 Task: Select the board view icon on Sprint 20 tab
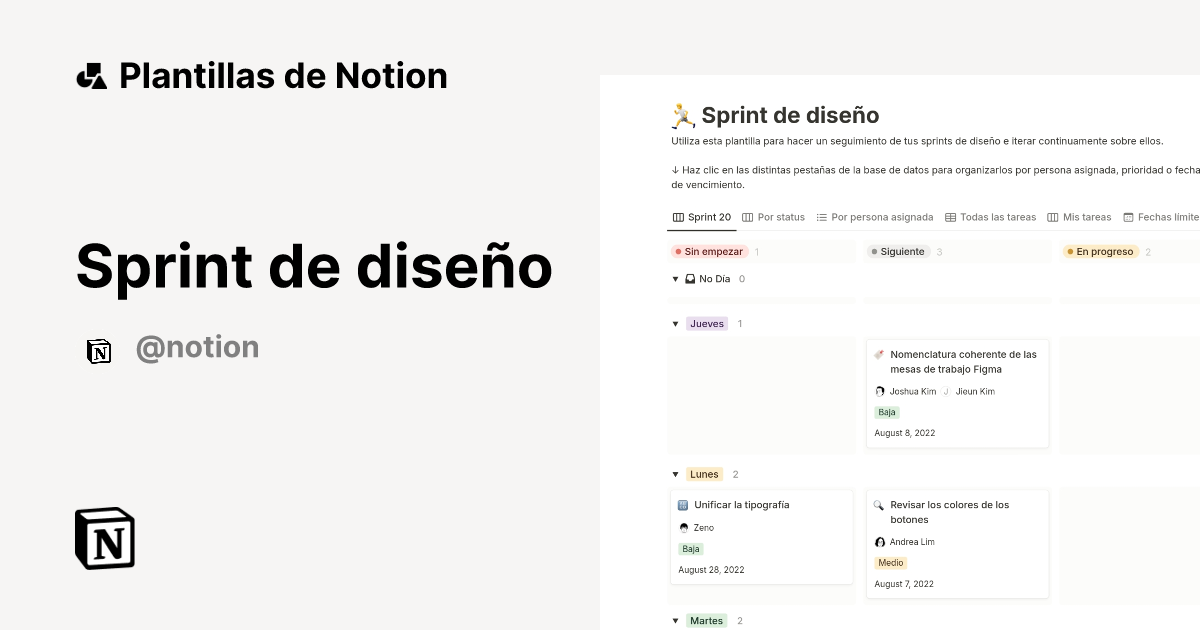point(676,217)
